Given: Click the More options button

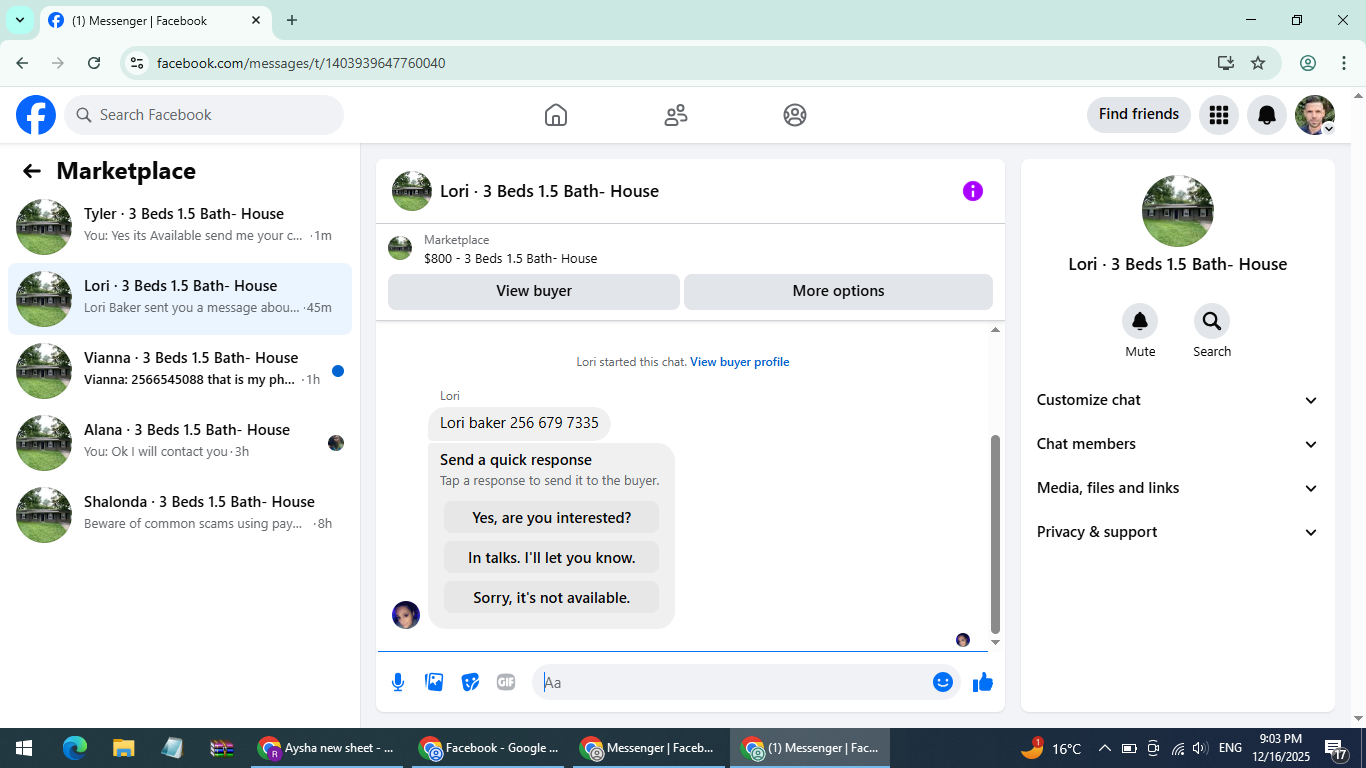Looking at the screenshot, I should coord(838,291).
